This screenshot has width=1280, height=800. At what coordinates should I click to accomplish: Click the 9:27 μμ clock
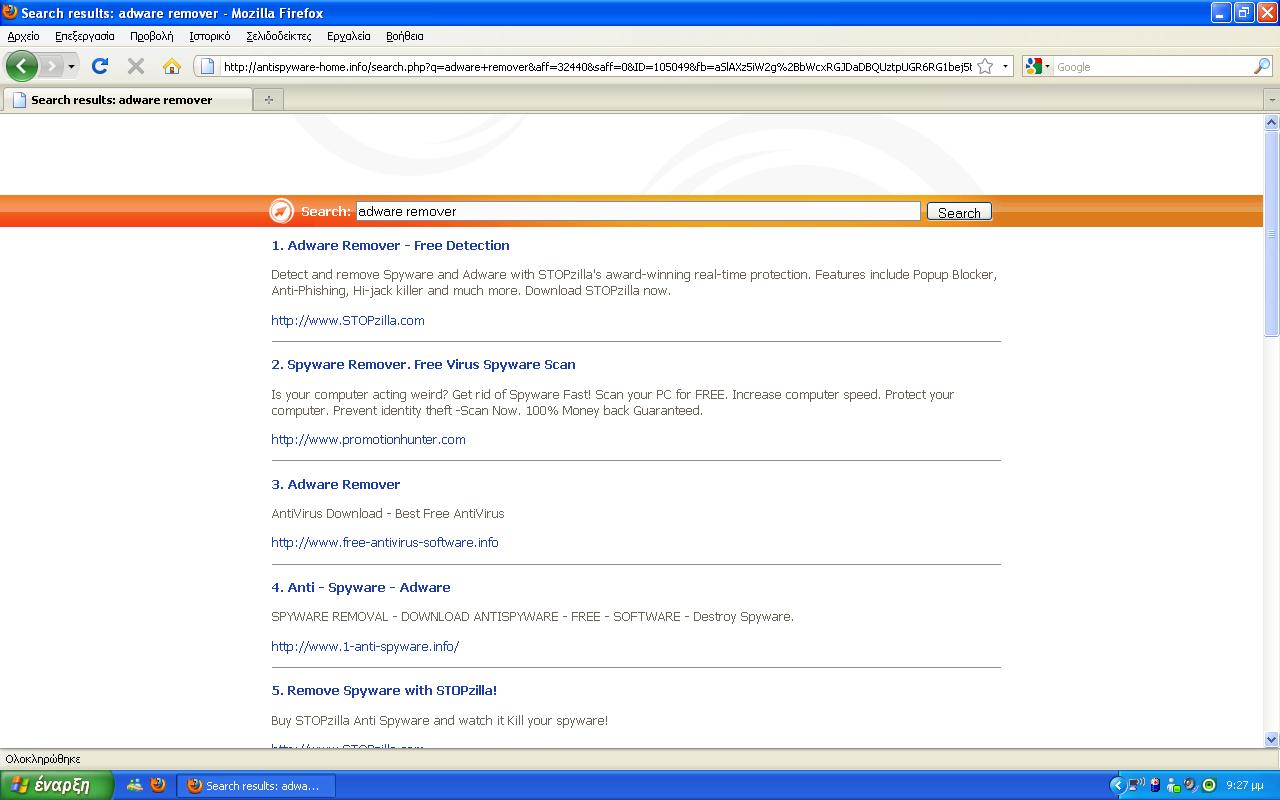1245,786
